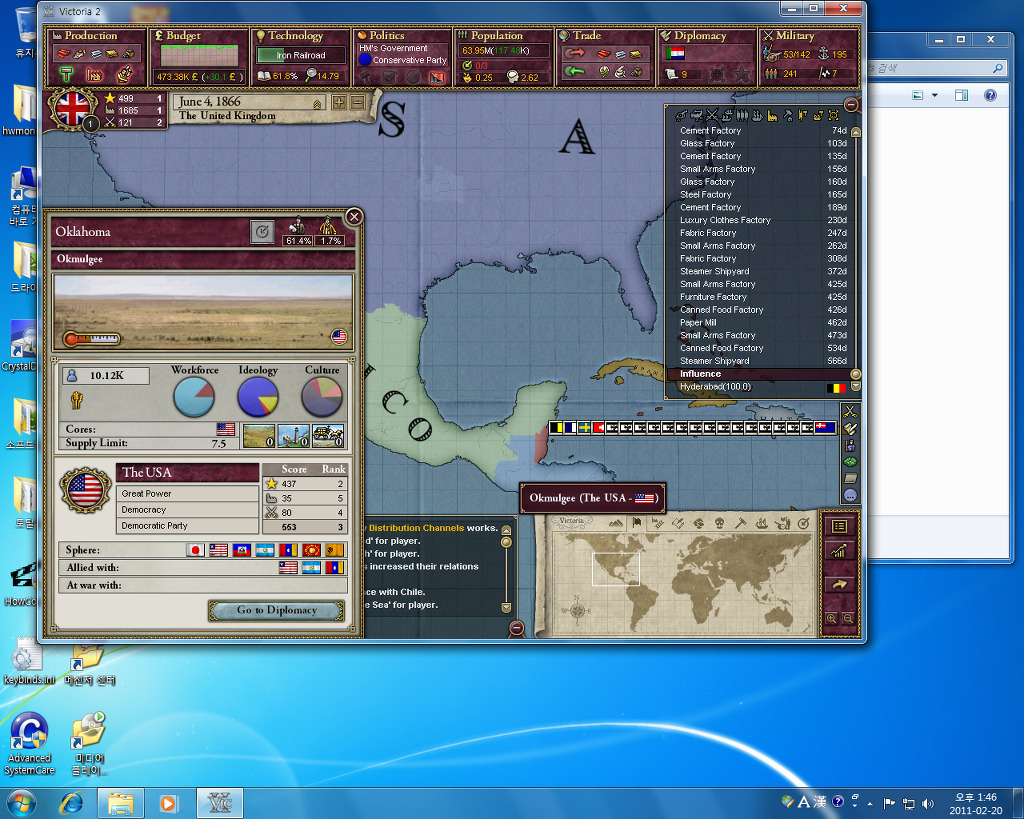
Task: Select the hammer map mode icon
Action: click(x=741, y=523)
